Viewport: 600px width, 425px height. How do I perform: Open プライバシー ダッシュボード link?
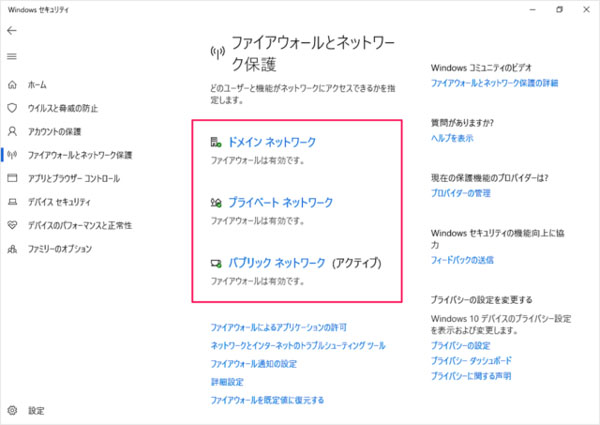[x=471, y=361]
